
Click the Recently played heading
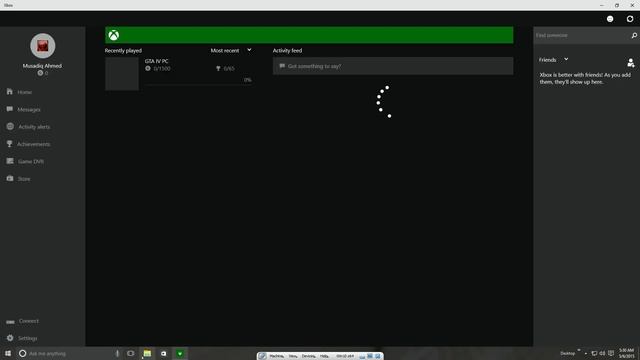(123, 51)
